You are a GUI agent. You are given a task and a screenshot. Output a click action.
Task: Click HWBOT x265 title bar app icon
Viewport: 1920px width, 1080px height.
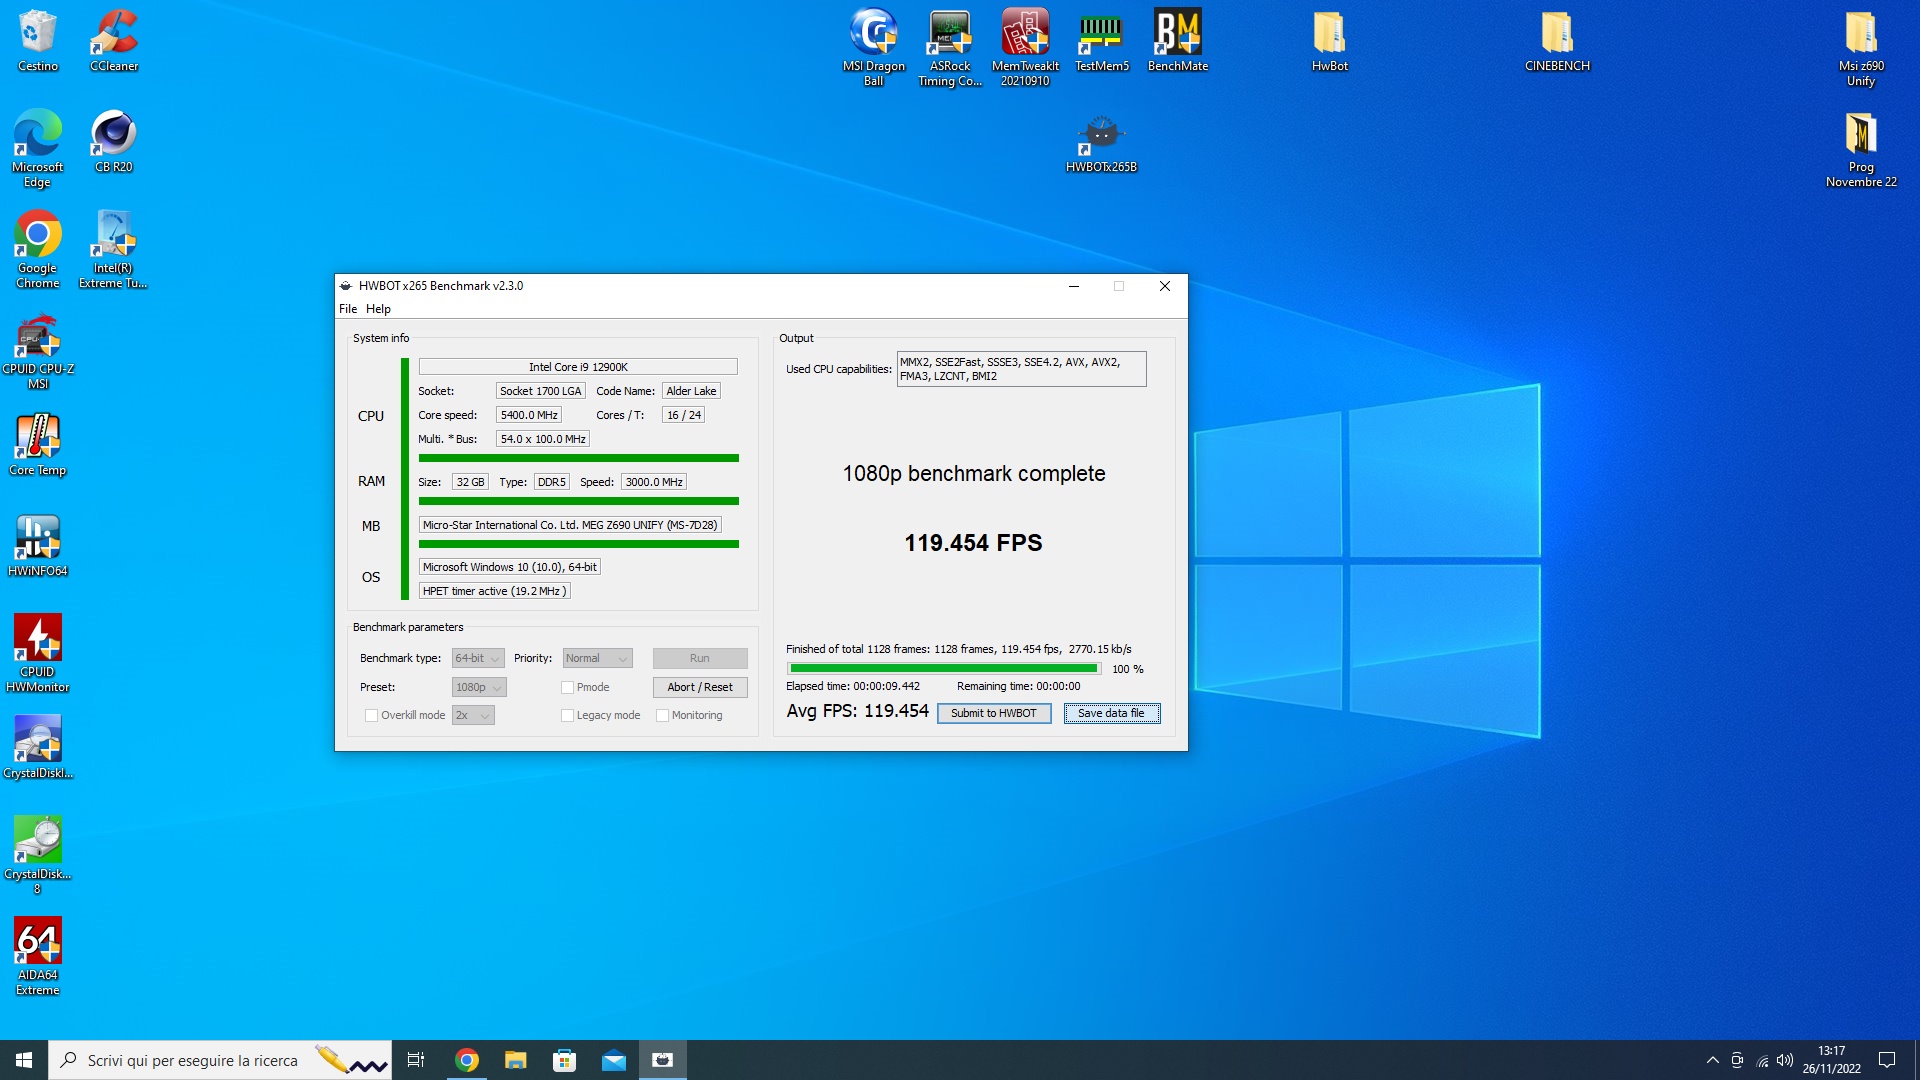[x=346, y=286]
